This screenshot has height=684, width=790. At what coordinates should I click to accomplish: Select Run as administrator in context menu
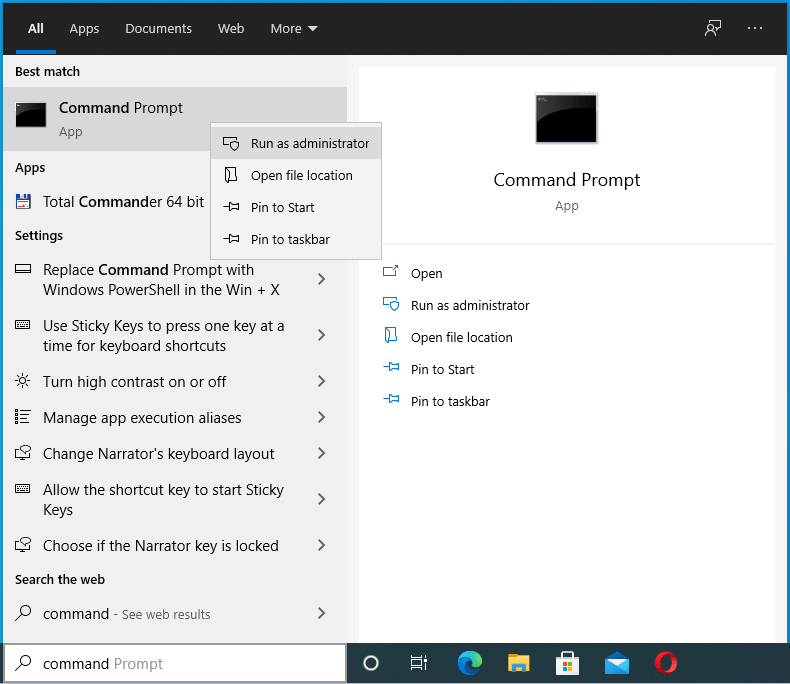click(309, 143)
